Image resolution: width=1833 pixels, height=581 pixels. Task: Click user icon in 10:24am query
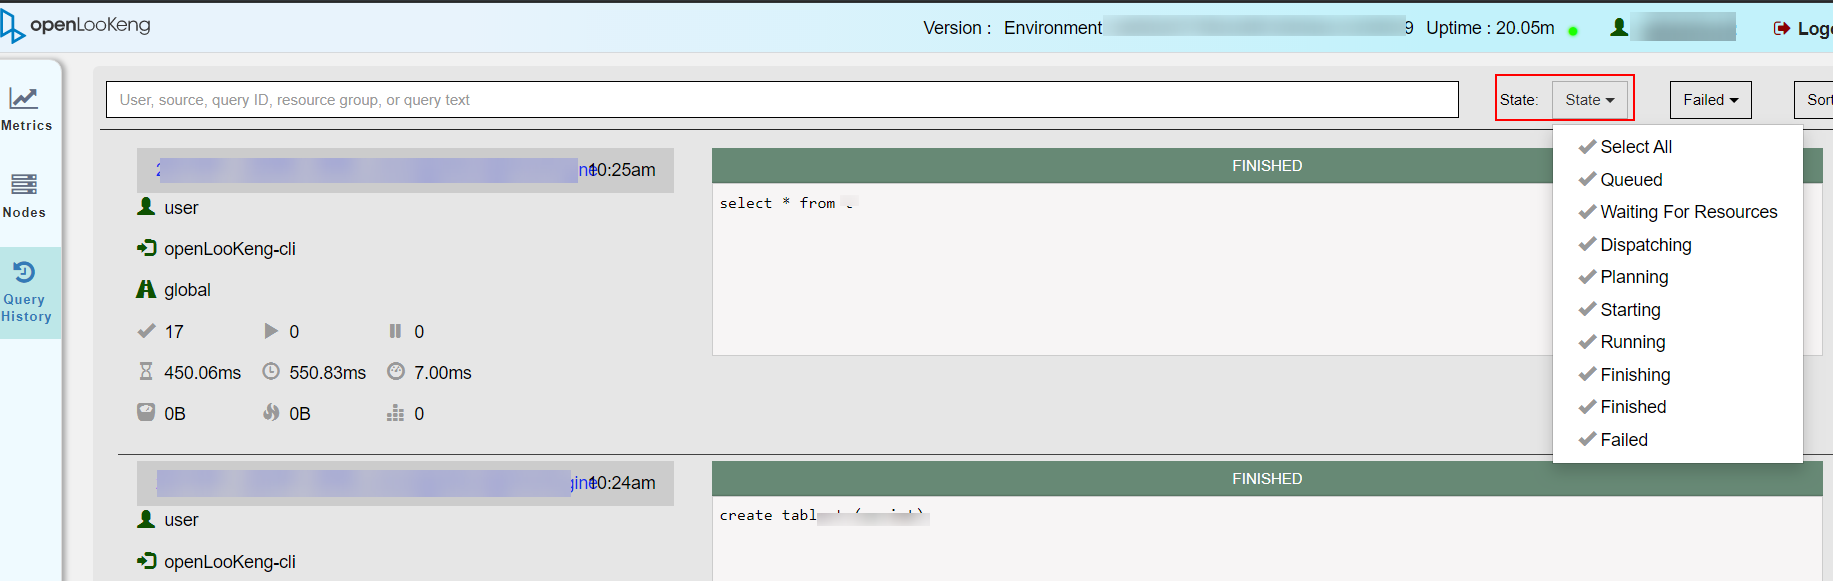pos(146,519)
